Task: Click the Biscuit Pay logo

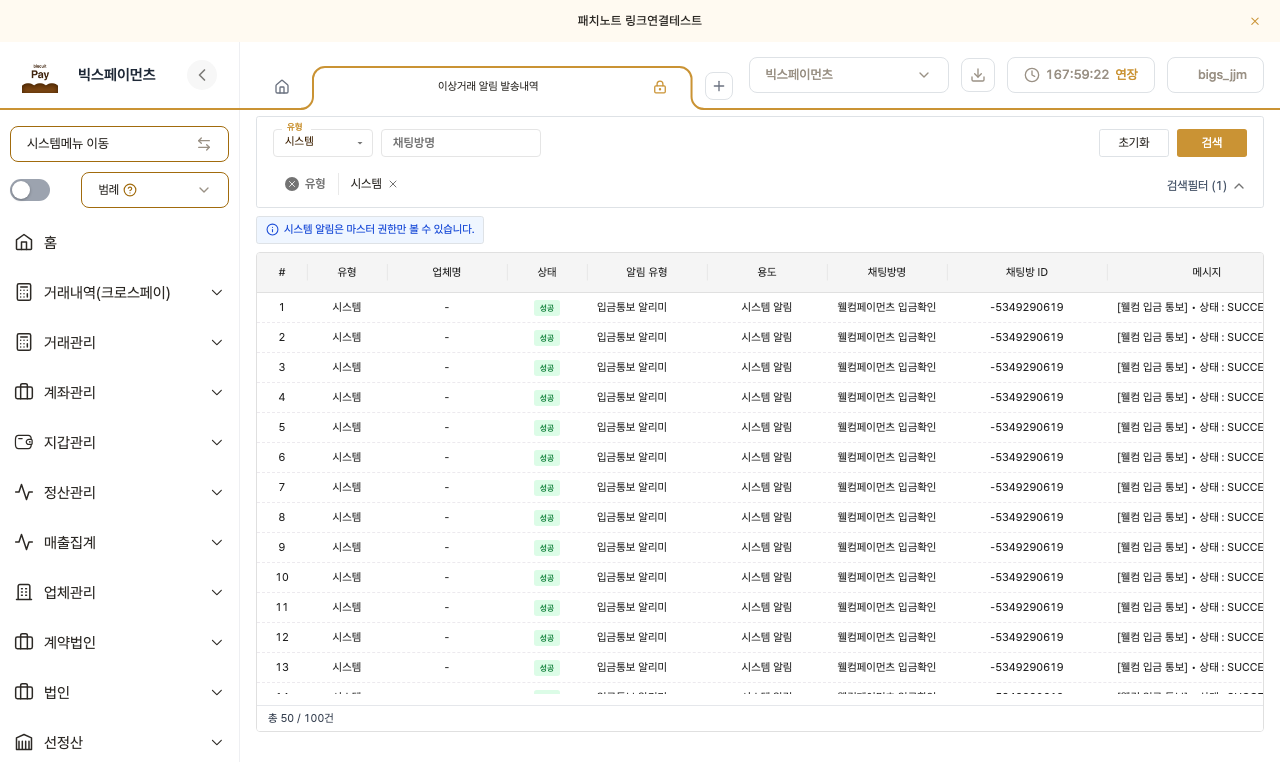Action: click(x=40, y=77)
